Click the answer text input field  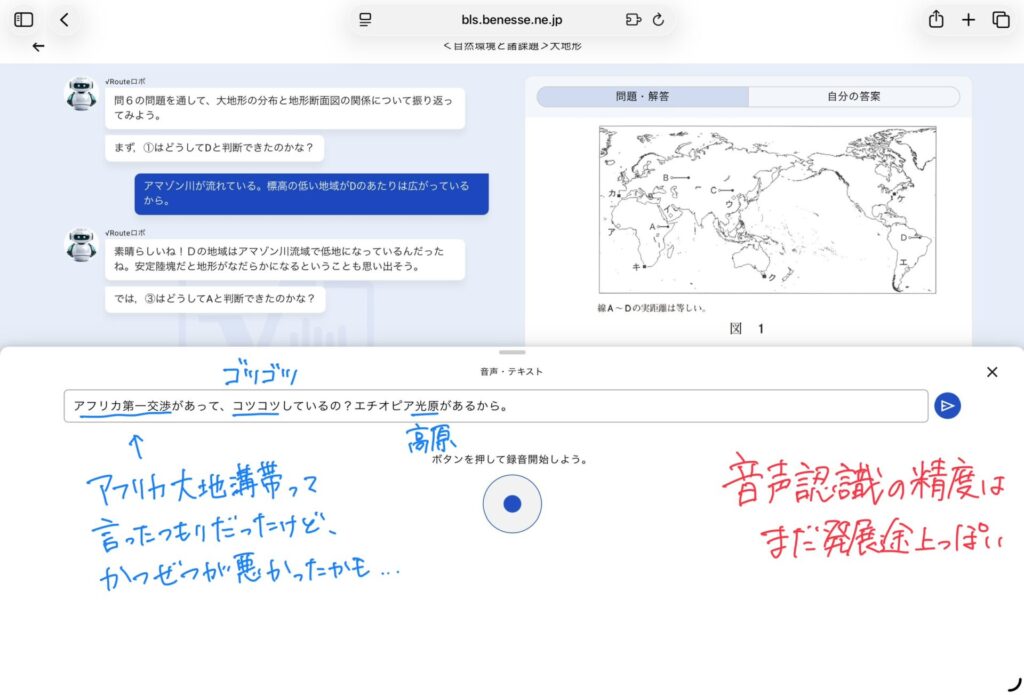pyautogui.click(x=495, y=406)
